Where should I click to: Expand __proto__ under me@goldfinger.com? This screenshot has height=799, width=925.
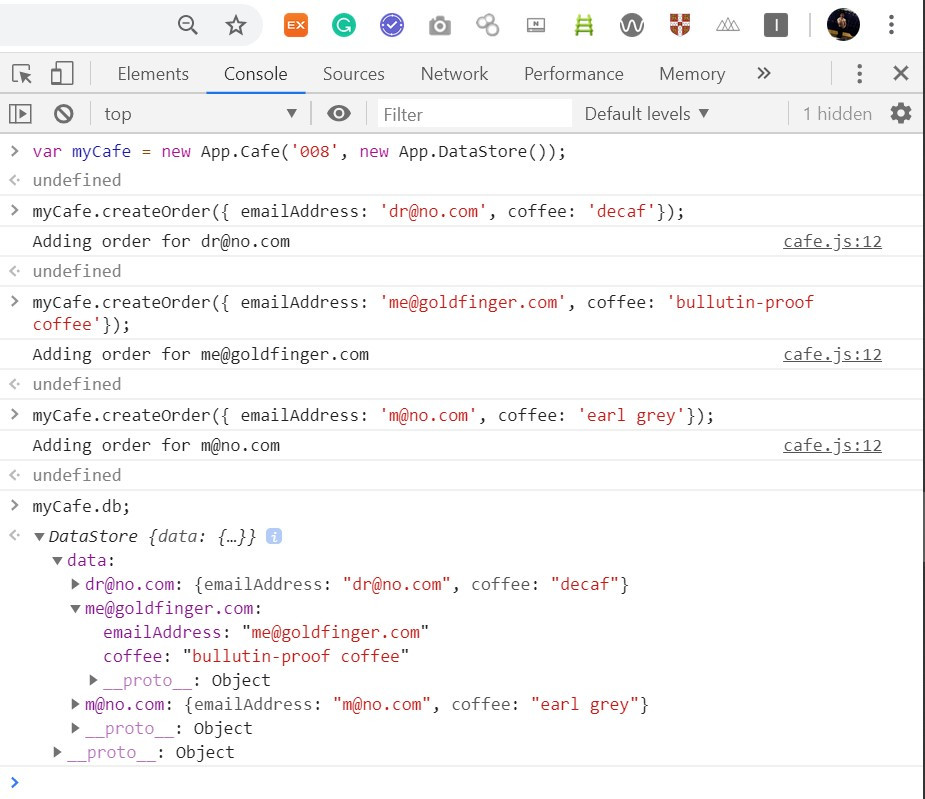tap(93, 680)
